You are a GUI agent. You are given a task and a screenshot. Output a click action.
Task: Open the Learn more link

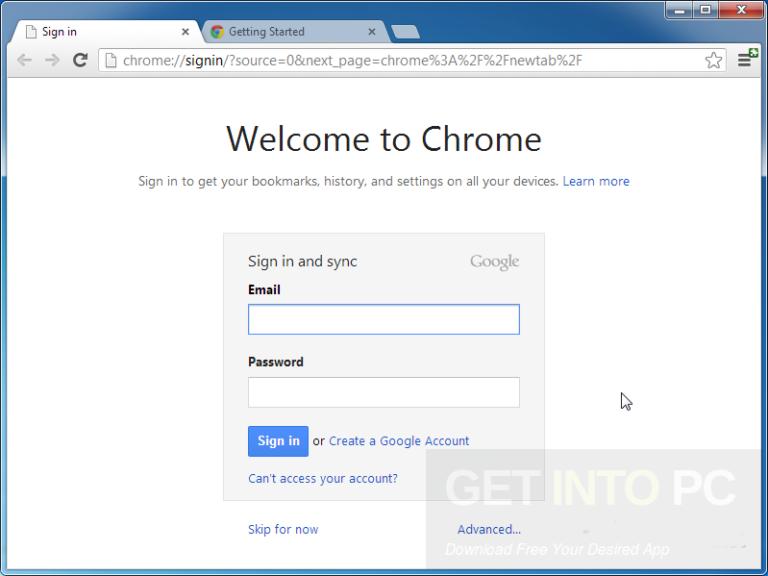click(x=596, y=181)
